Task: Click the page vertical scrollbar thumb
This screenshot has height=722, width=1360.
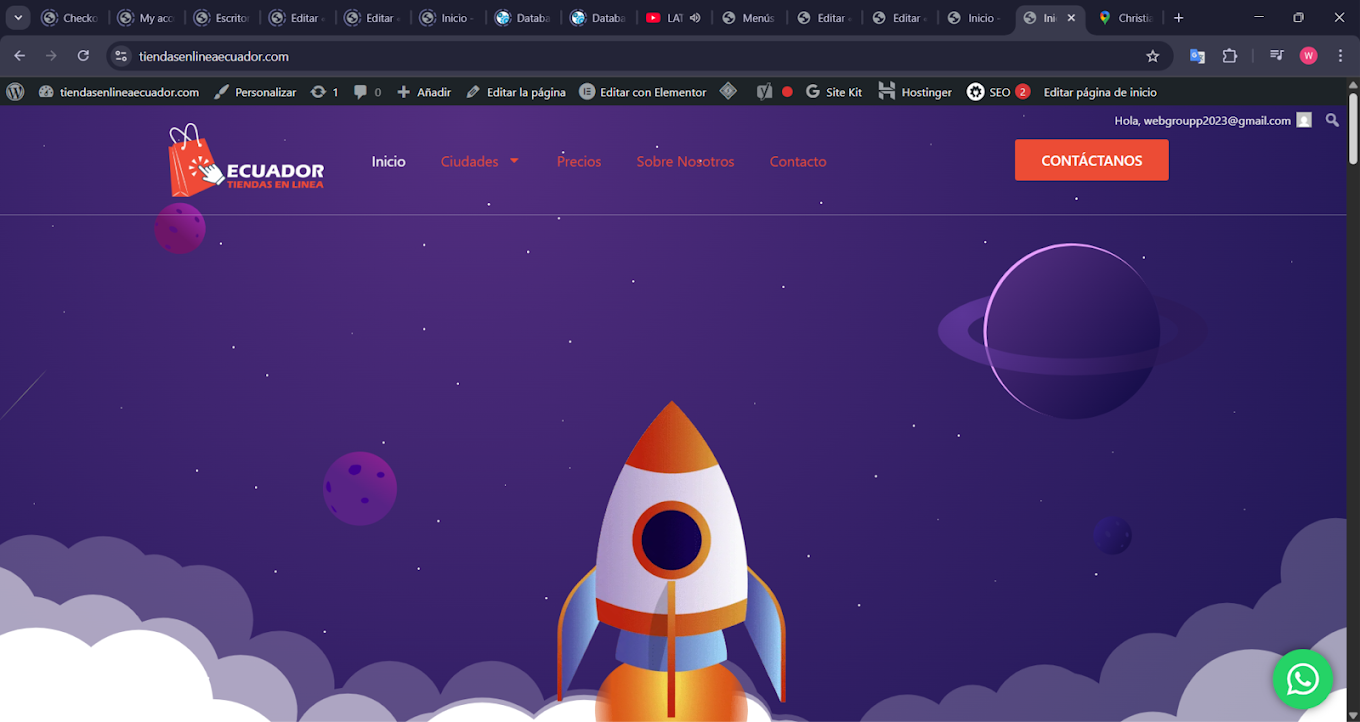Action: point(1353,128)
